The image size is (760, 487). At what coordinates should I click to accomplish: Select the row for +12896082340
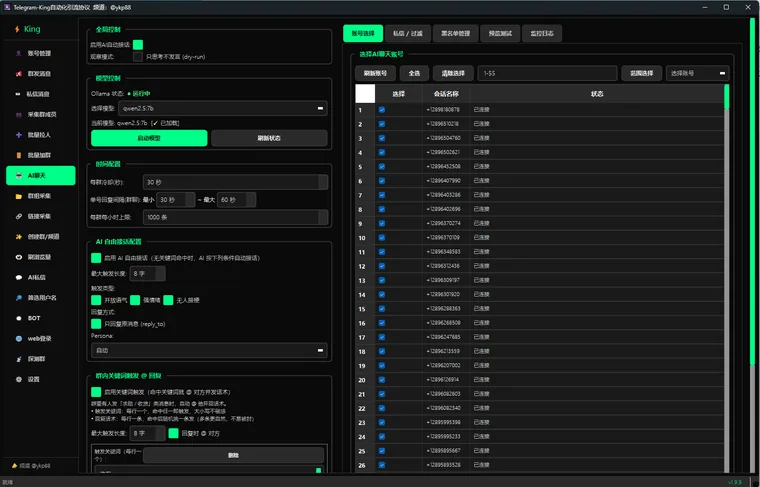point(539,408)
